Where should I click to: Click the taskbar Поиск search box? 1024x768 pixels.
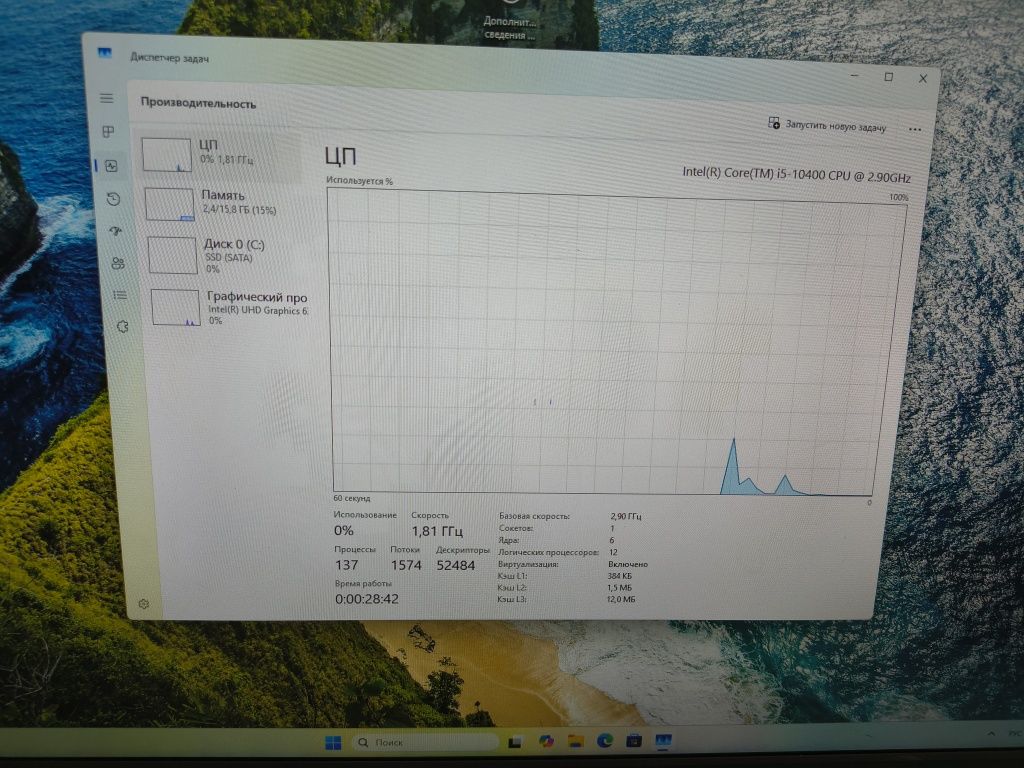tap(425, 743)
